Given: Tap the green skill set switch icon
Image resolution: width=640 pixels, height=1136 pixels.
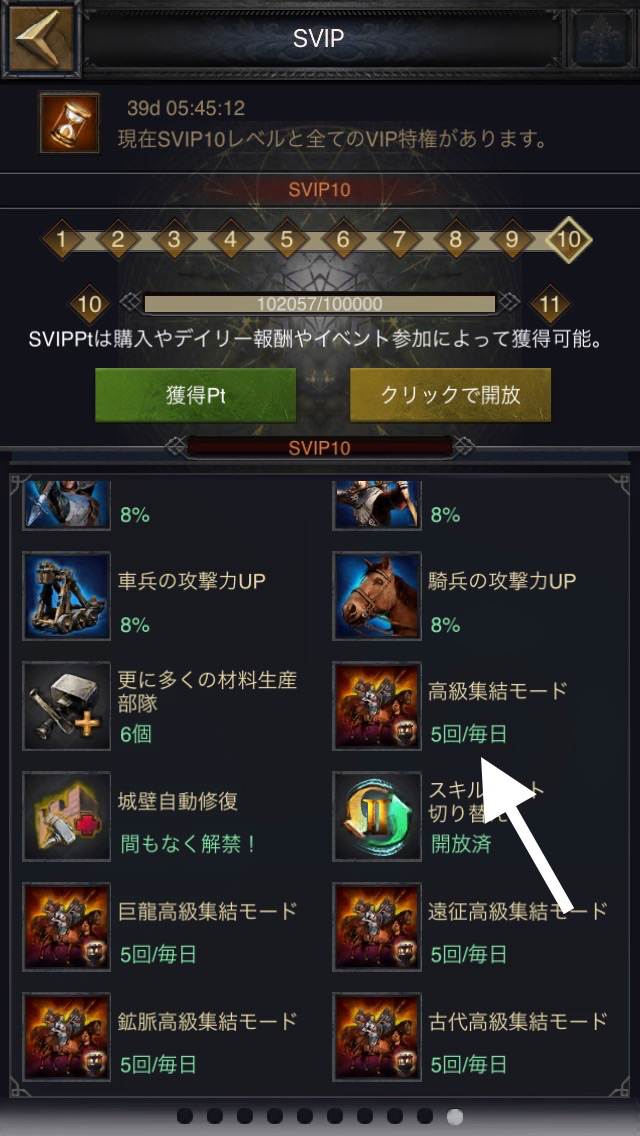Looking at the screenshot, I should click(x=377, y=816).
